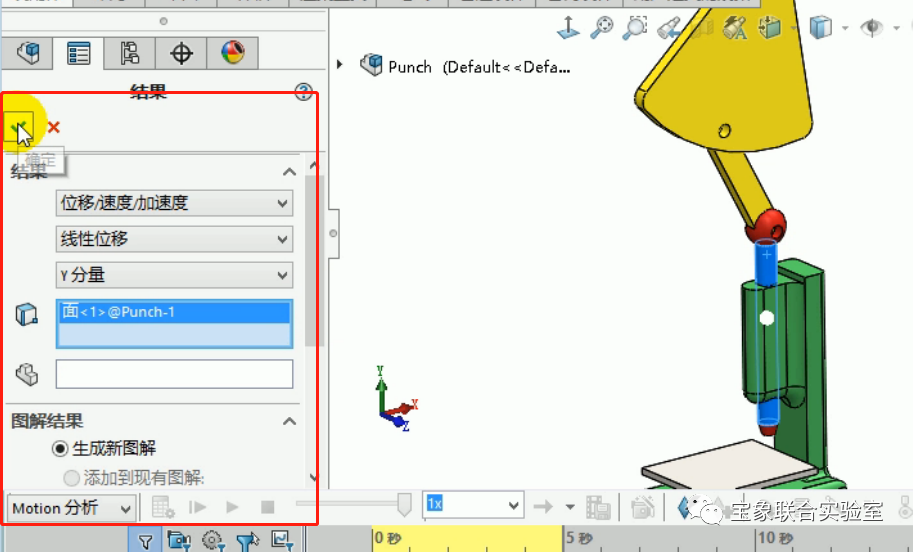
Task: Open the DimXpertManager crosshair tab
Action: (x=181, y=54)
